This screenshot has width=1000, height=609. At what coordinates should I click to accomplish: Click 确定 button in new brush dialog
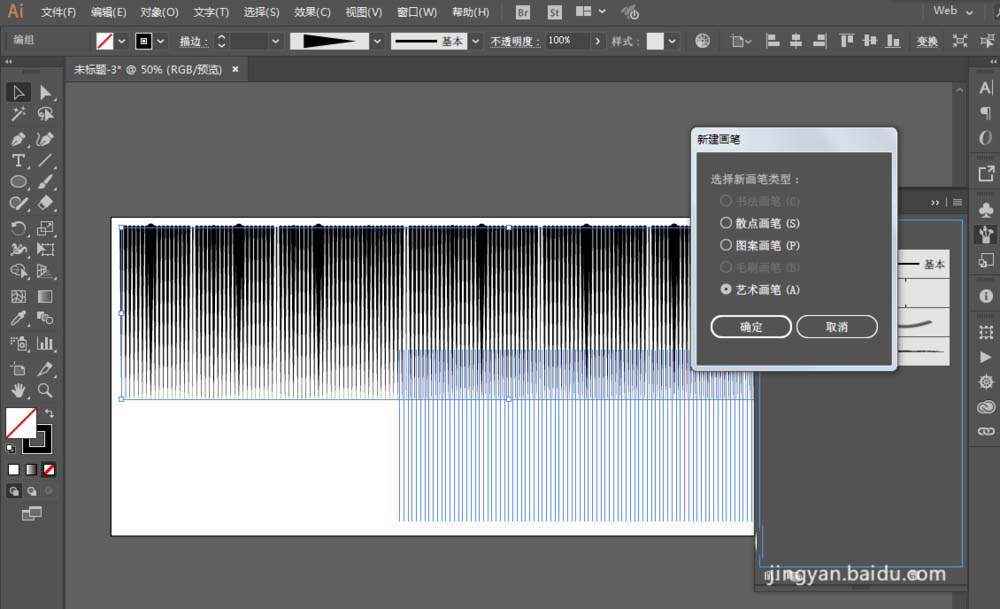coord(751,327)
